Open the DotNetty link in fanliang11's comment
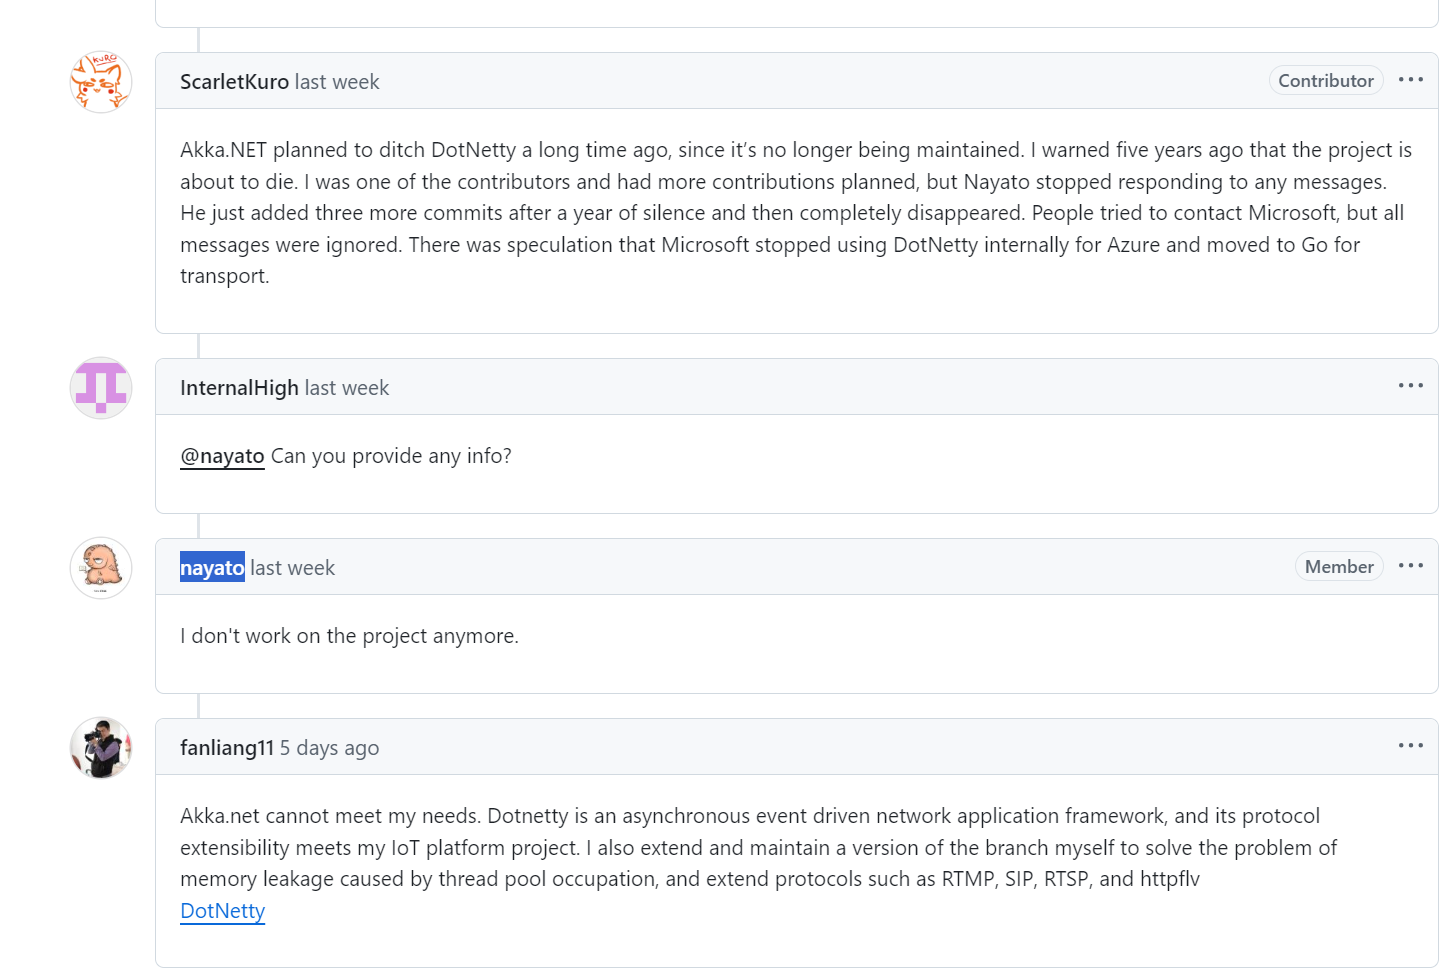This screenshot has width=1453, height=972. pos(222,911)
